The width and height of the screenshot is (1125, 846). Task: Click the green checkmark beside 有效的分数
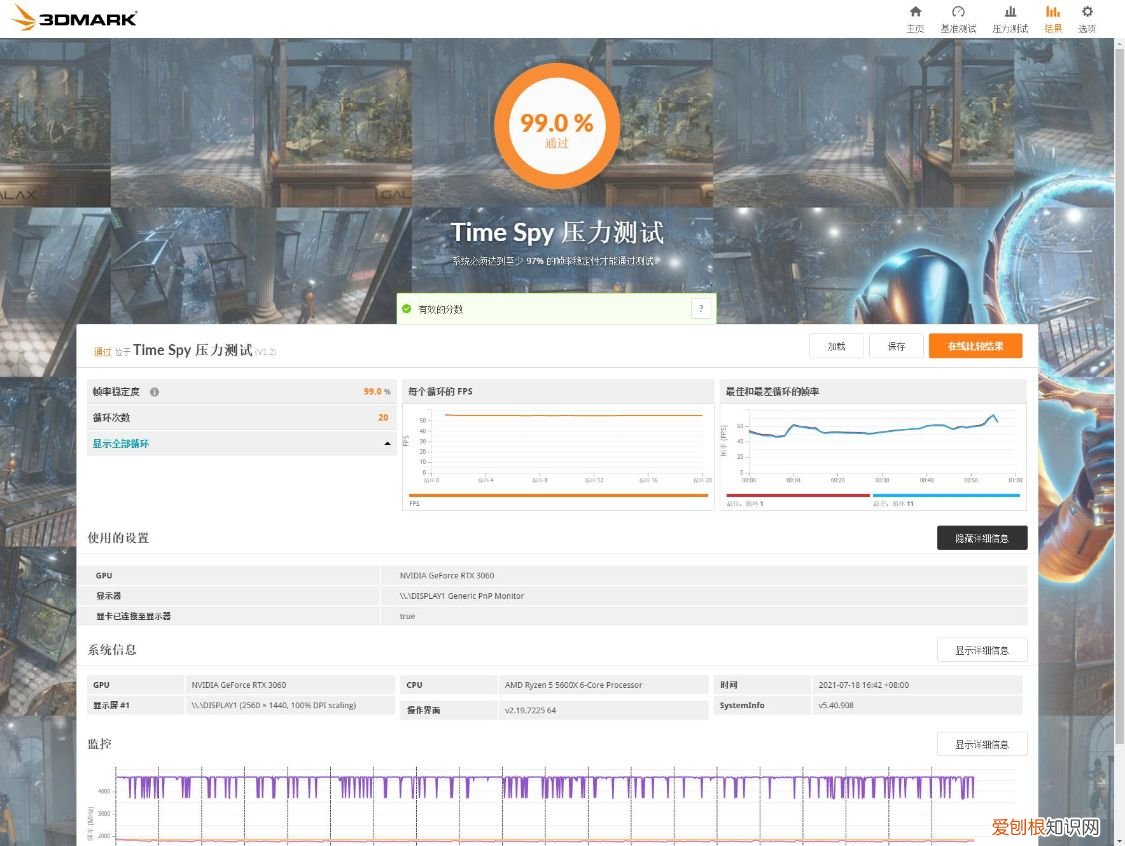[x=407, y=309]
